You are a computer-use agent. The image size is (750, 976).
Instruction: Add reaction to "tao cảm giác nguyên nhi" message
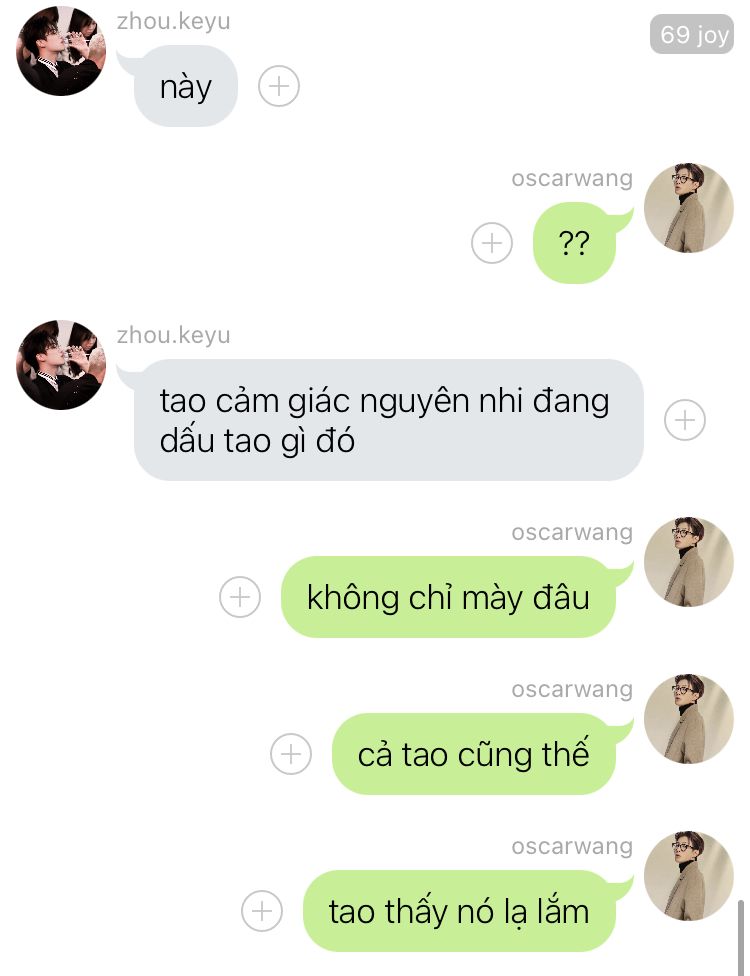point(685,420)
